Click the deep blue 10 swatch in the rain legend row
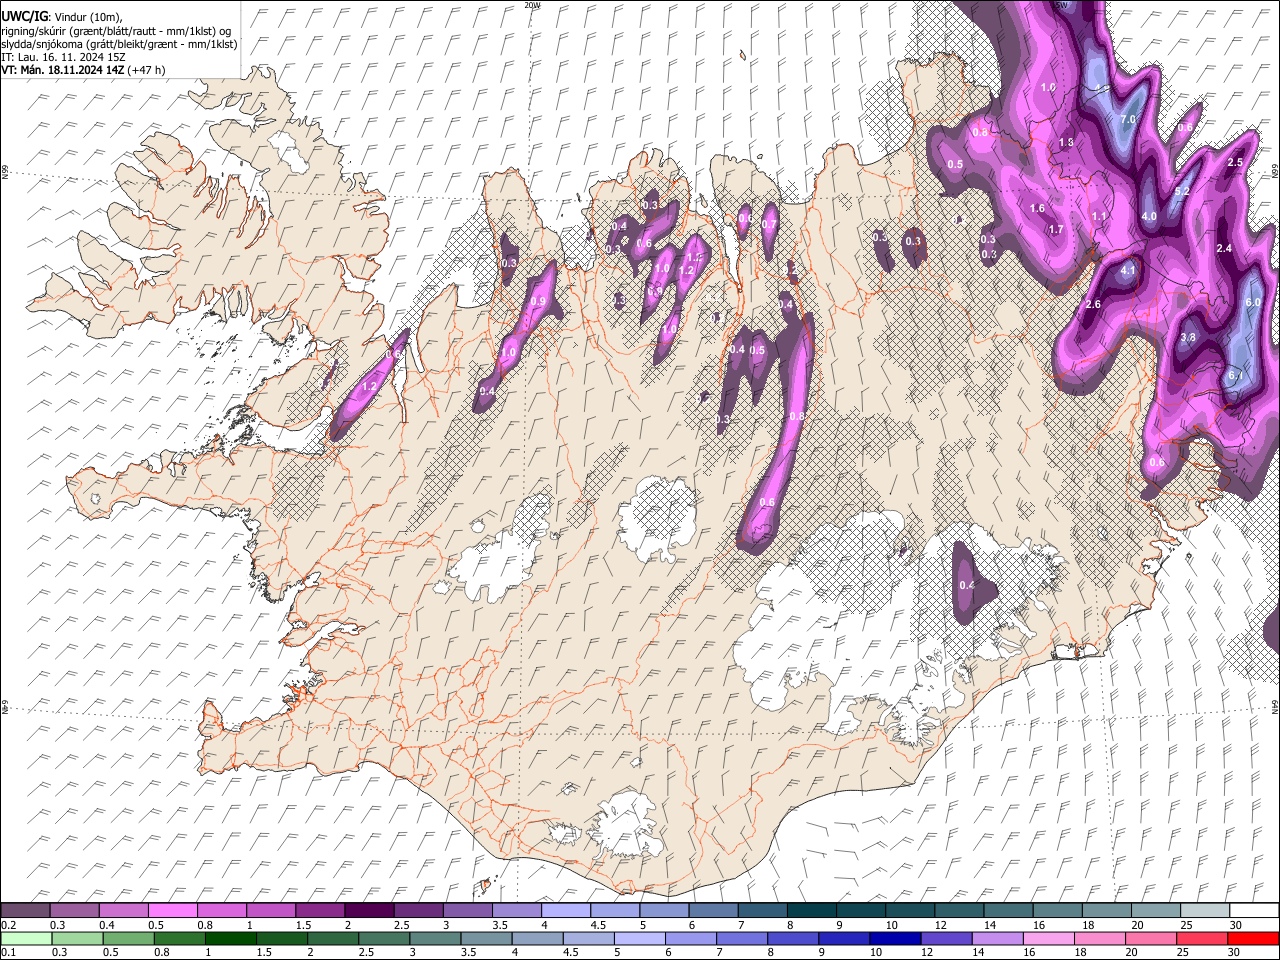Image resolution: width=1280 pixels, height=960 pixels. [x=895, y=938]
